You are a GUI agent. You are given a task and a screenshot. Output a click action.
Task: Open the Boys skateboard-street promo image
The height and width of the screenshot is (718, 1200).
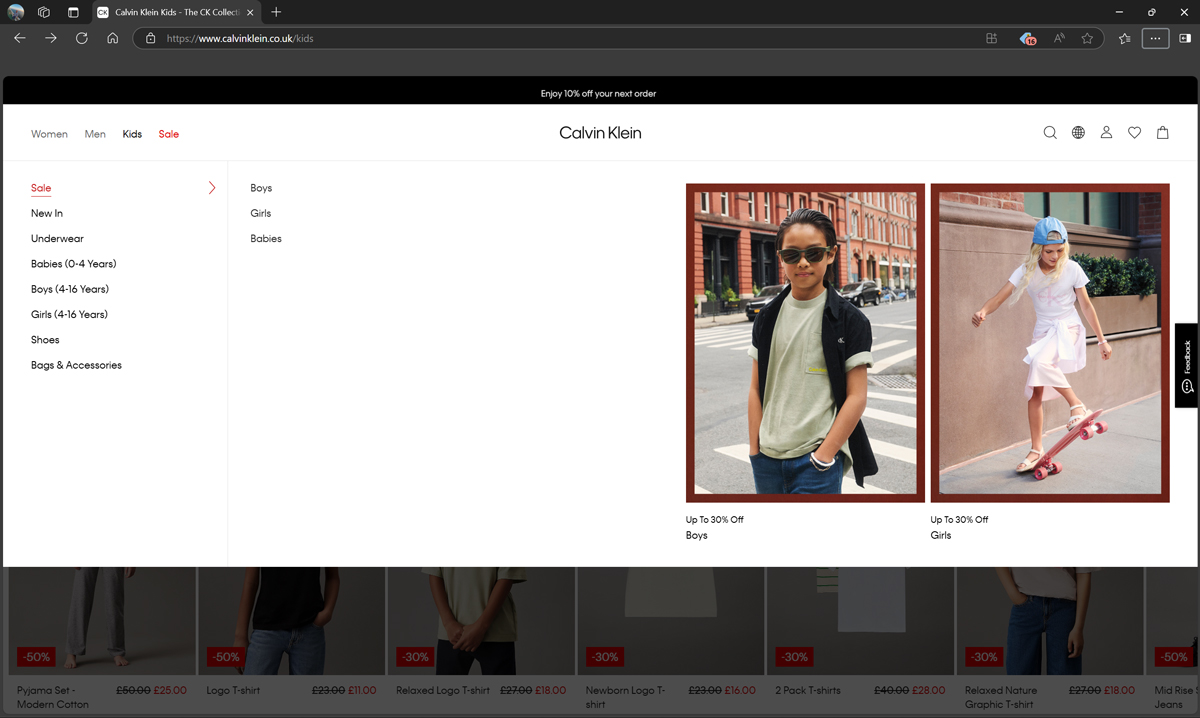[x=805, y=342]
